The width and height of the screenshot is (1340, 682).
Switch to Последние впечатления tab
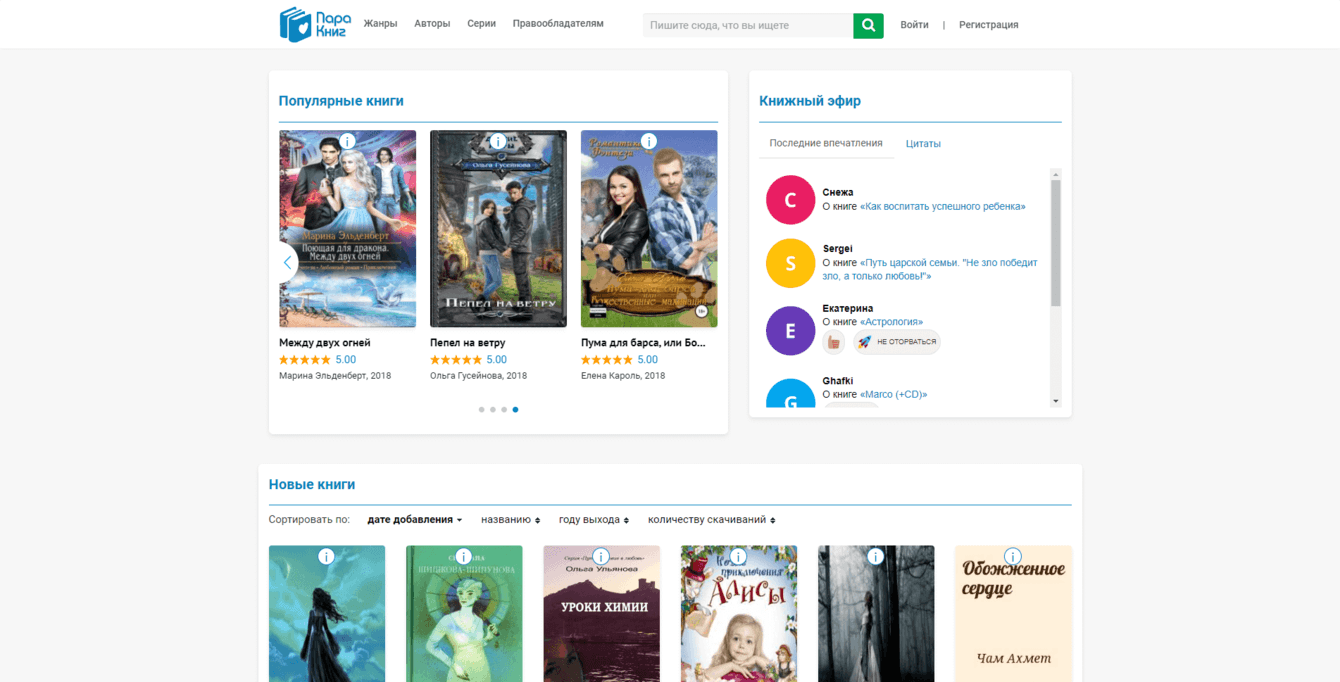[826, 143]
